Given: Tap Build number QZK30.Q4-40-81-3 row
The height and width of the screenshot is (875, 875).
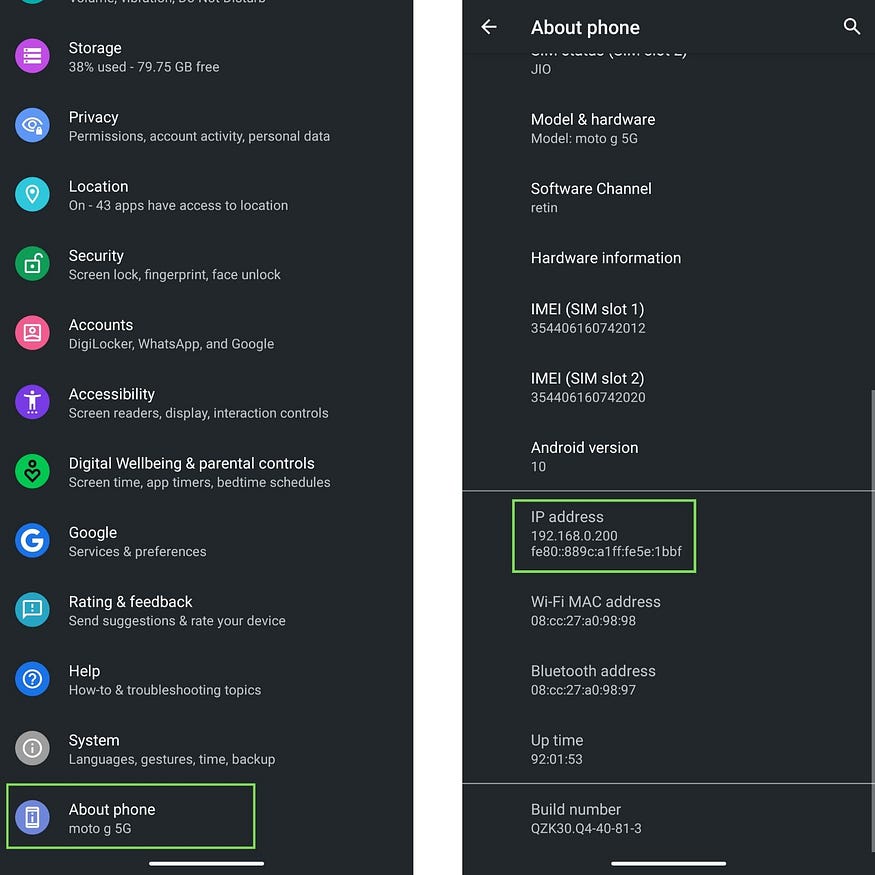Looking at the screenshot, I should coord(669,818).
